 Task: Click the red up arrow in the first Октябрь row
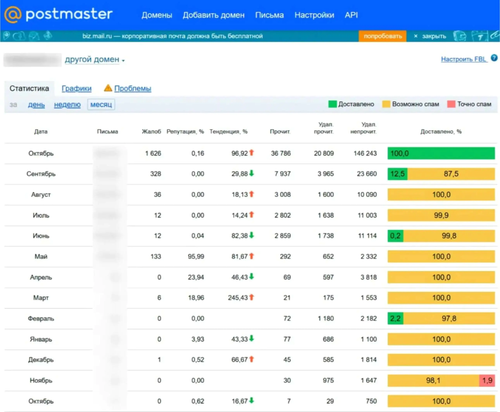[x=252, y=153]
